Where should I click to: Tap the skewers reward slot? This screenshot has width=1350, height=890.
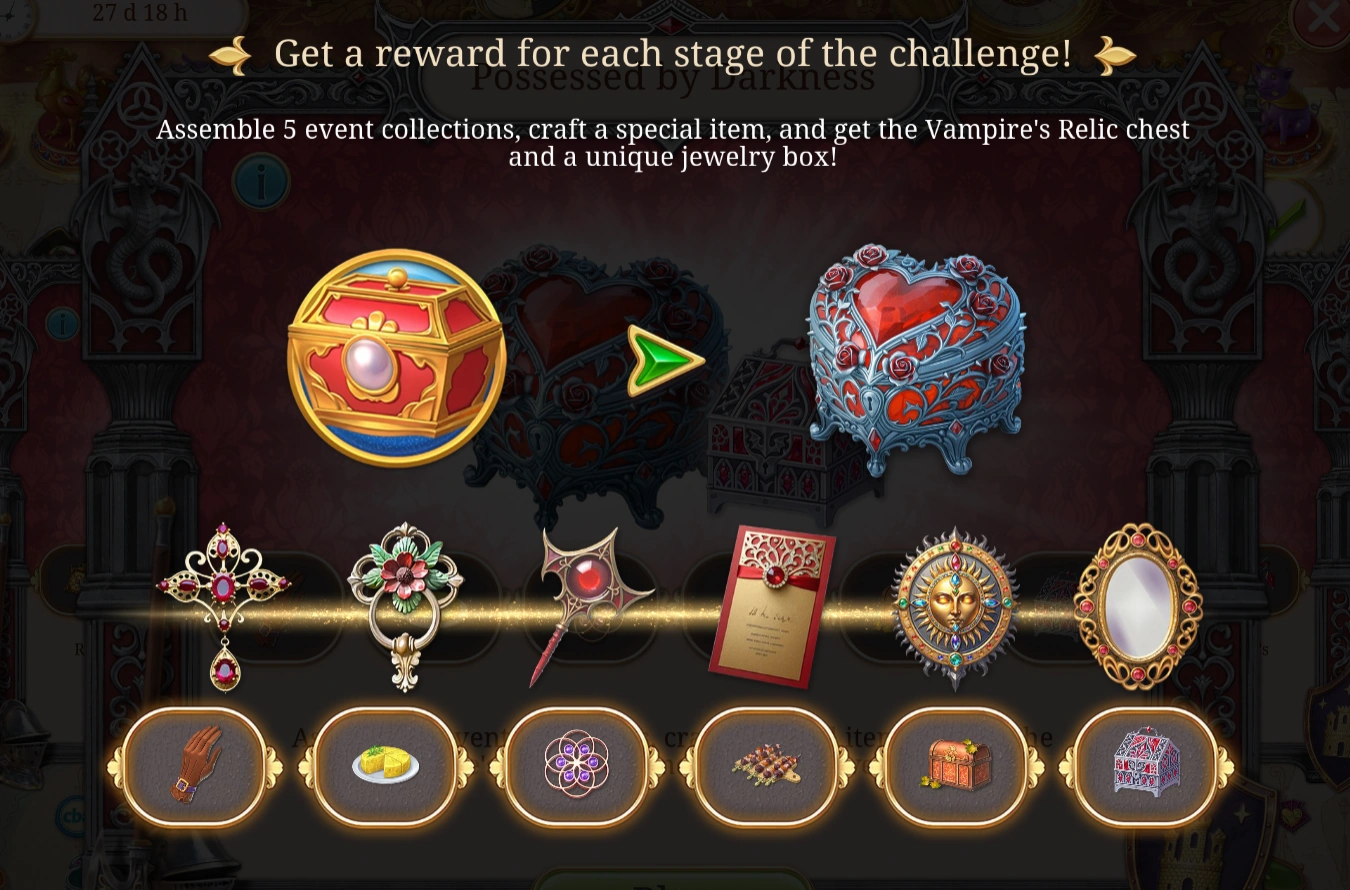tap(765, 766)
